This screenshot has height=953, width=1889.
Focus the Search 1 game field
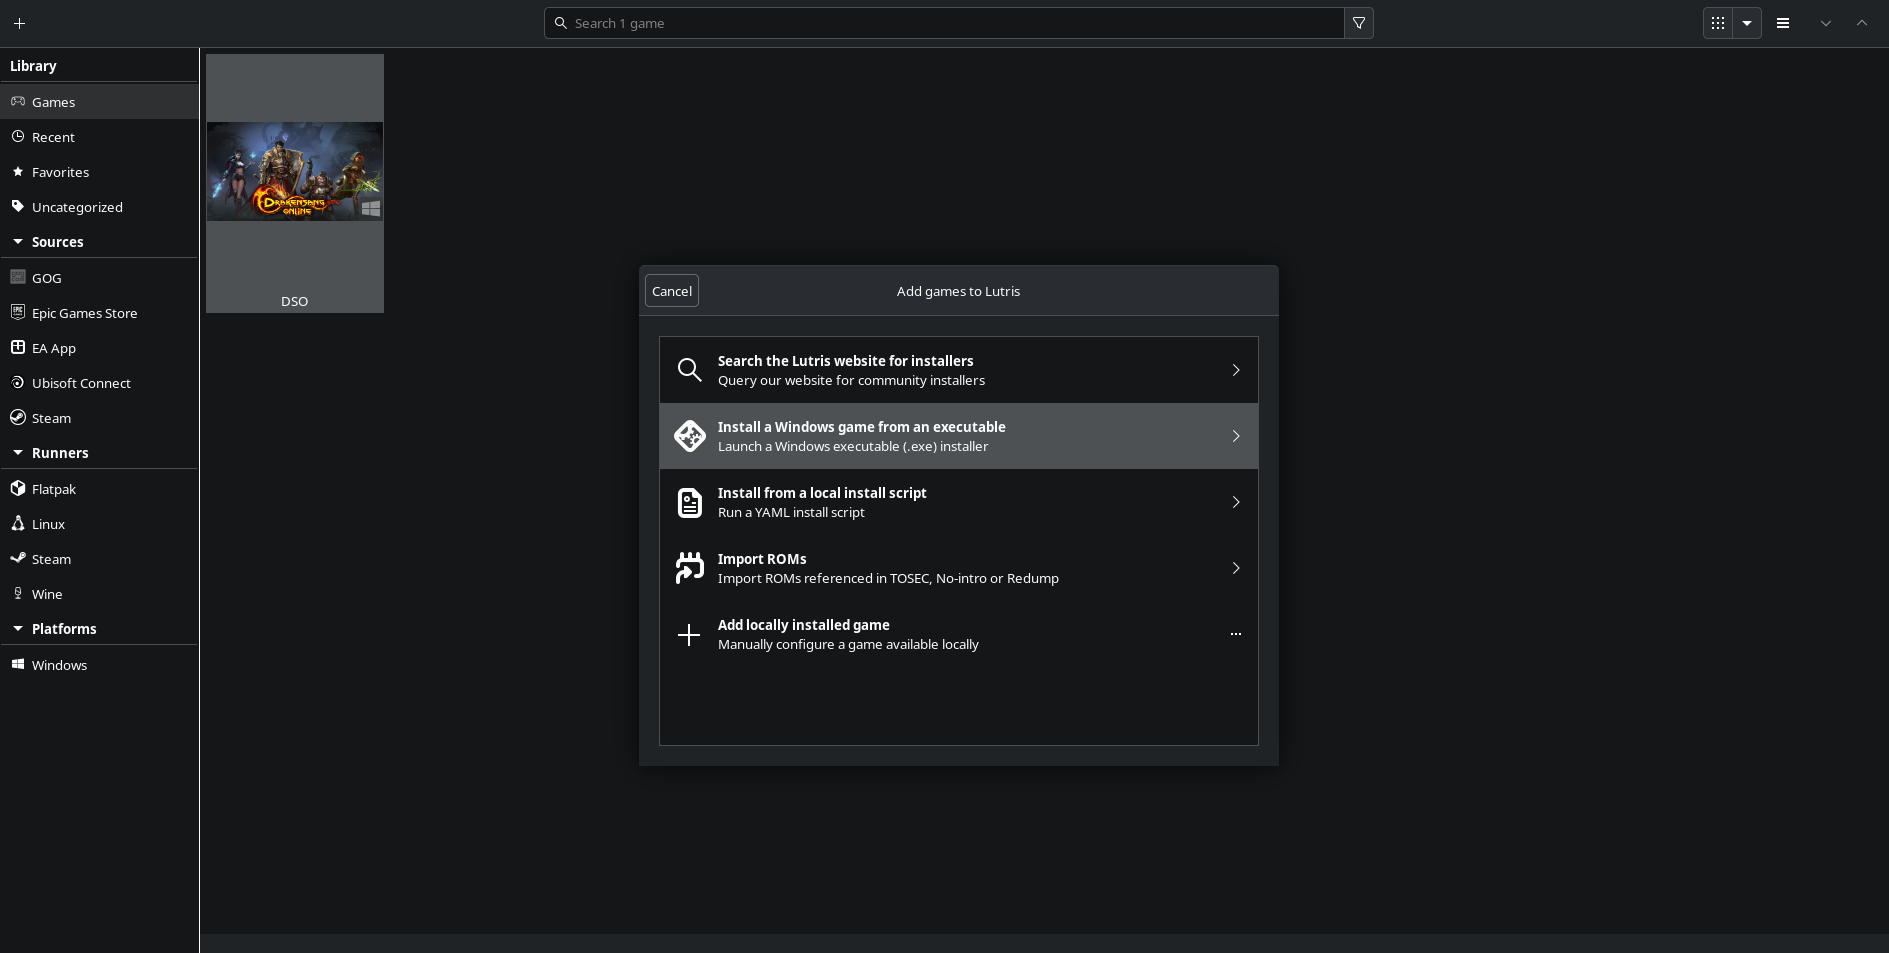coord(944,23)
